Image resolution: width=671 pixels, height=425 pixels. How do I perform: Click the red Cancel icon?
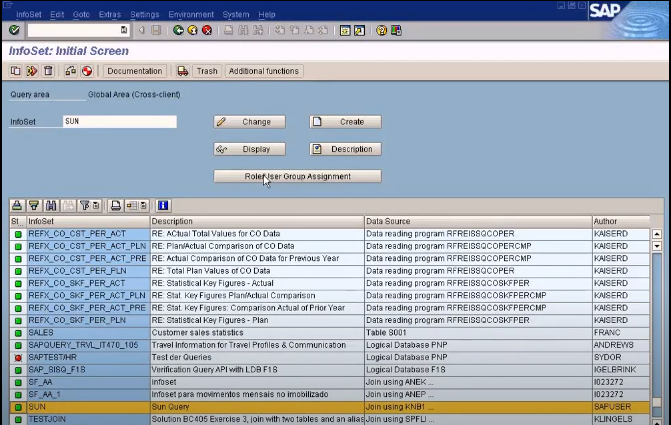tap(207, 30)
